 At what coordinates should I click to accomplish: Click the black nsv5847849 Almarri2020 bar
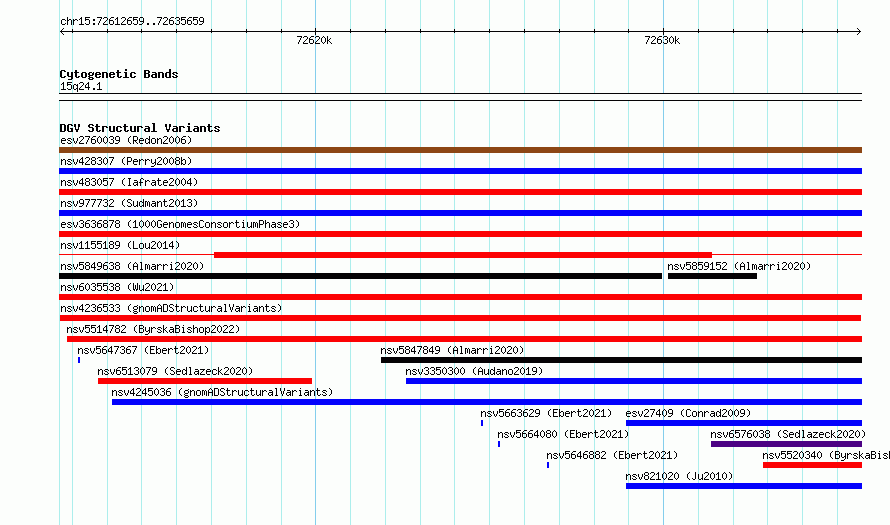click(622, 360)
